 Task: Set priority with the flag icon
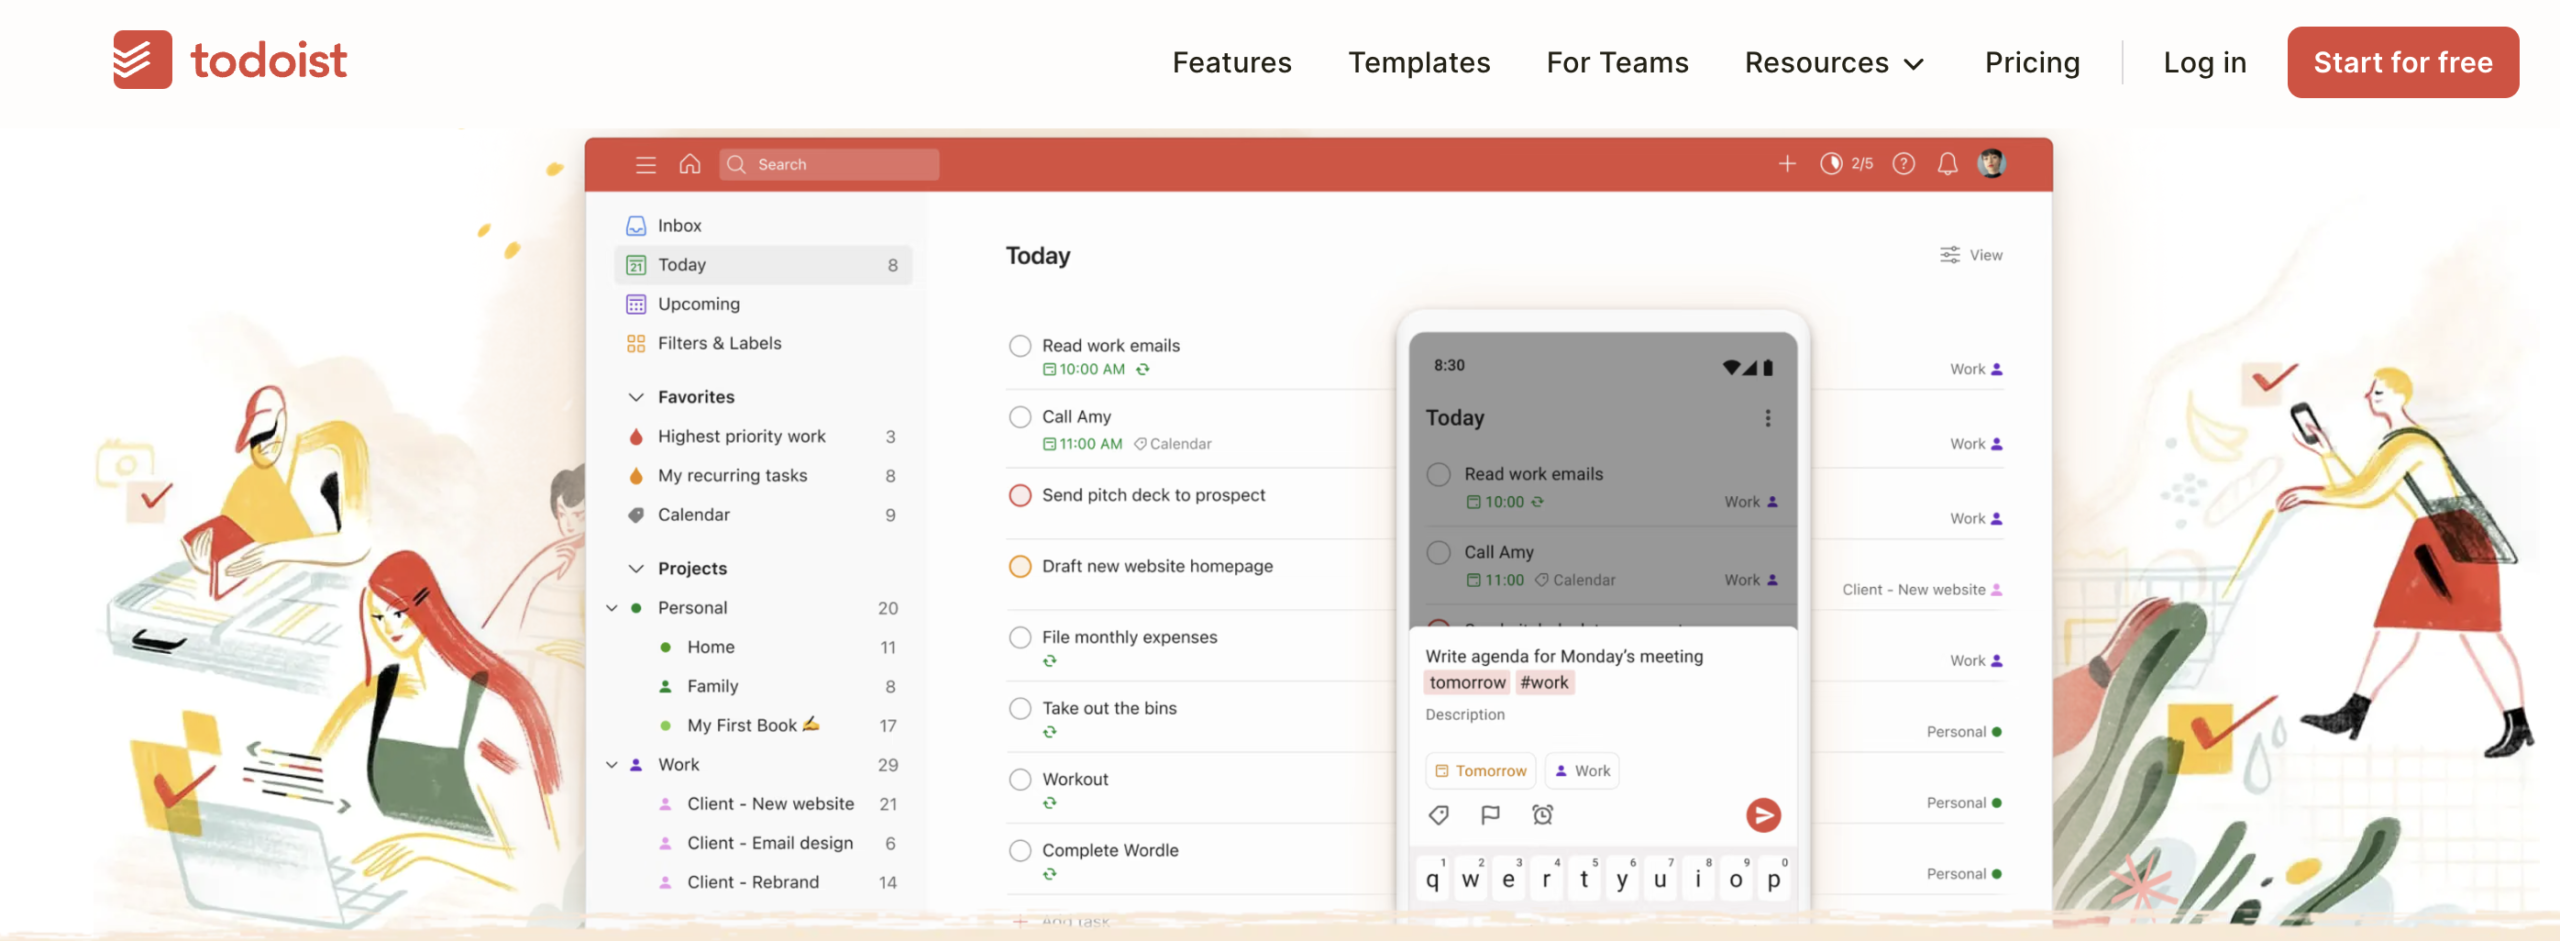(1490, 815)
